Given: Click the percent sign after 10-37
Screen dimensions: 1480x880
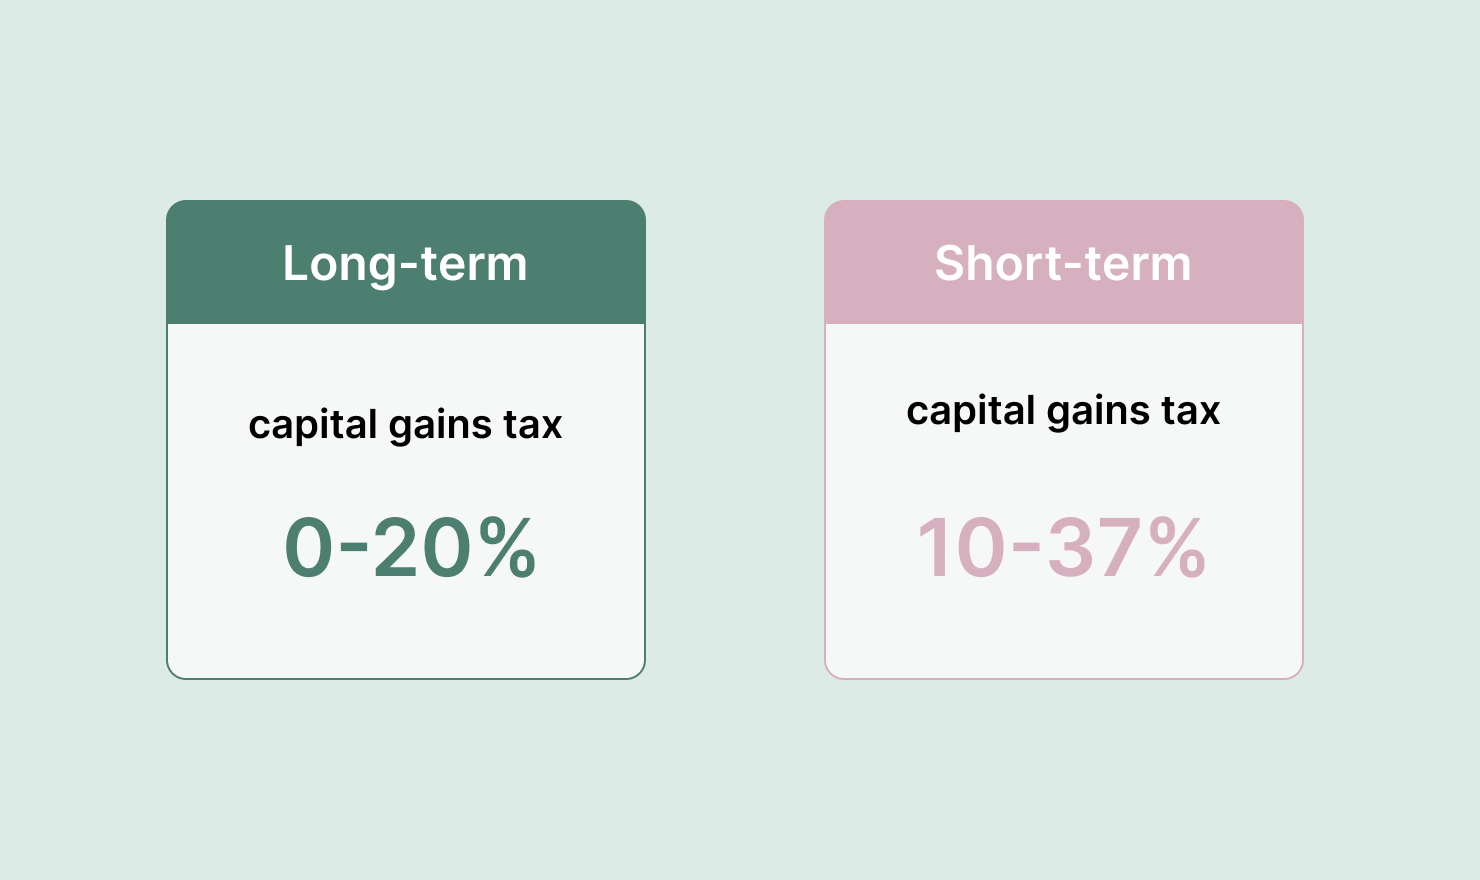Looking at the screenshot, I should pos(1176,548).
